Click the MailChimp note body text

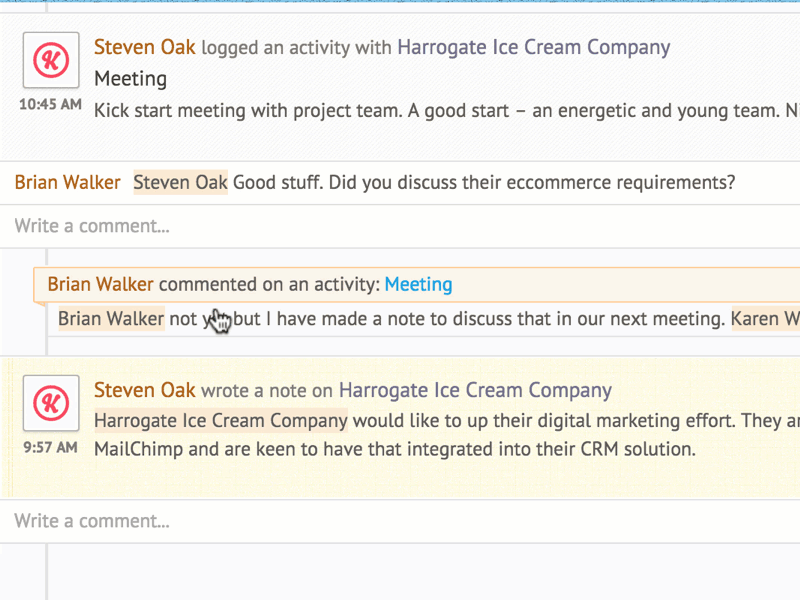[x=395, y=449]
